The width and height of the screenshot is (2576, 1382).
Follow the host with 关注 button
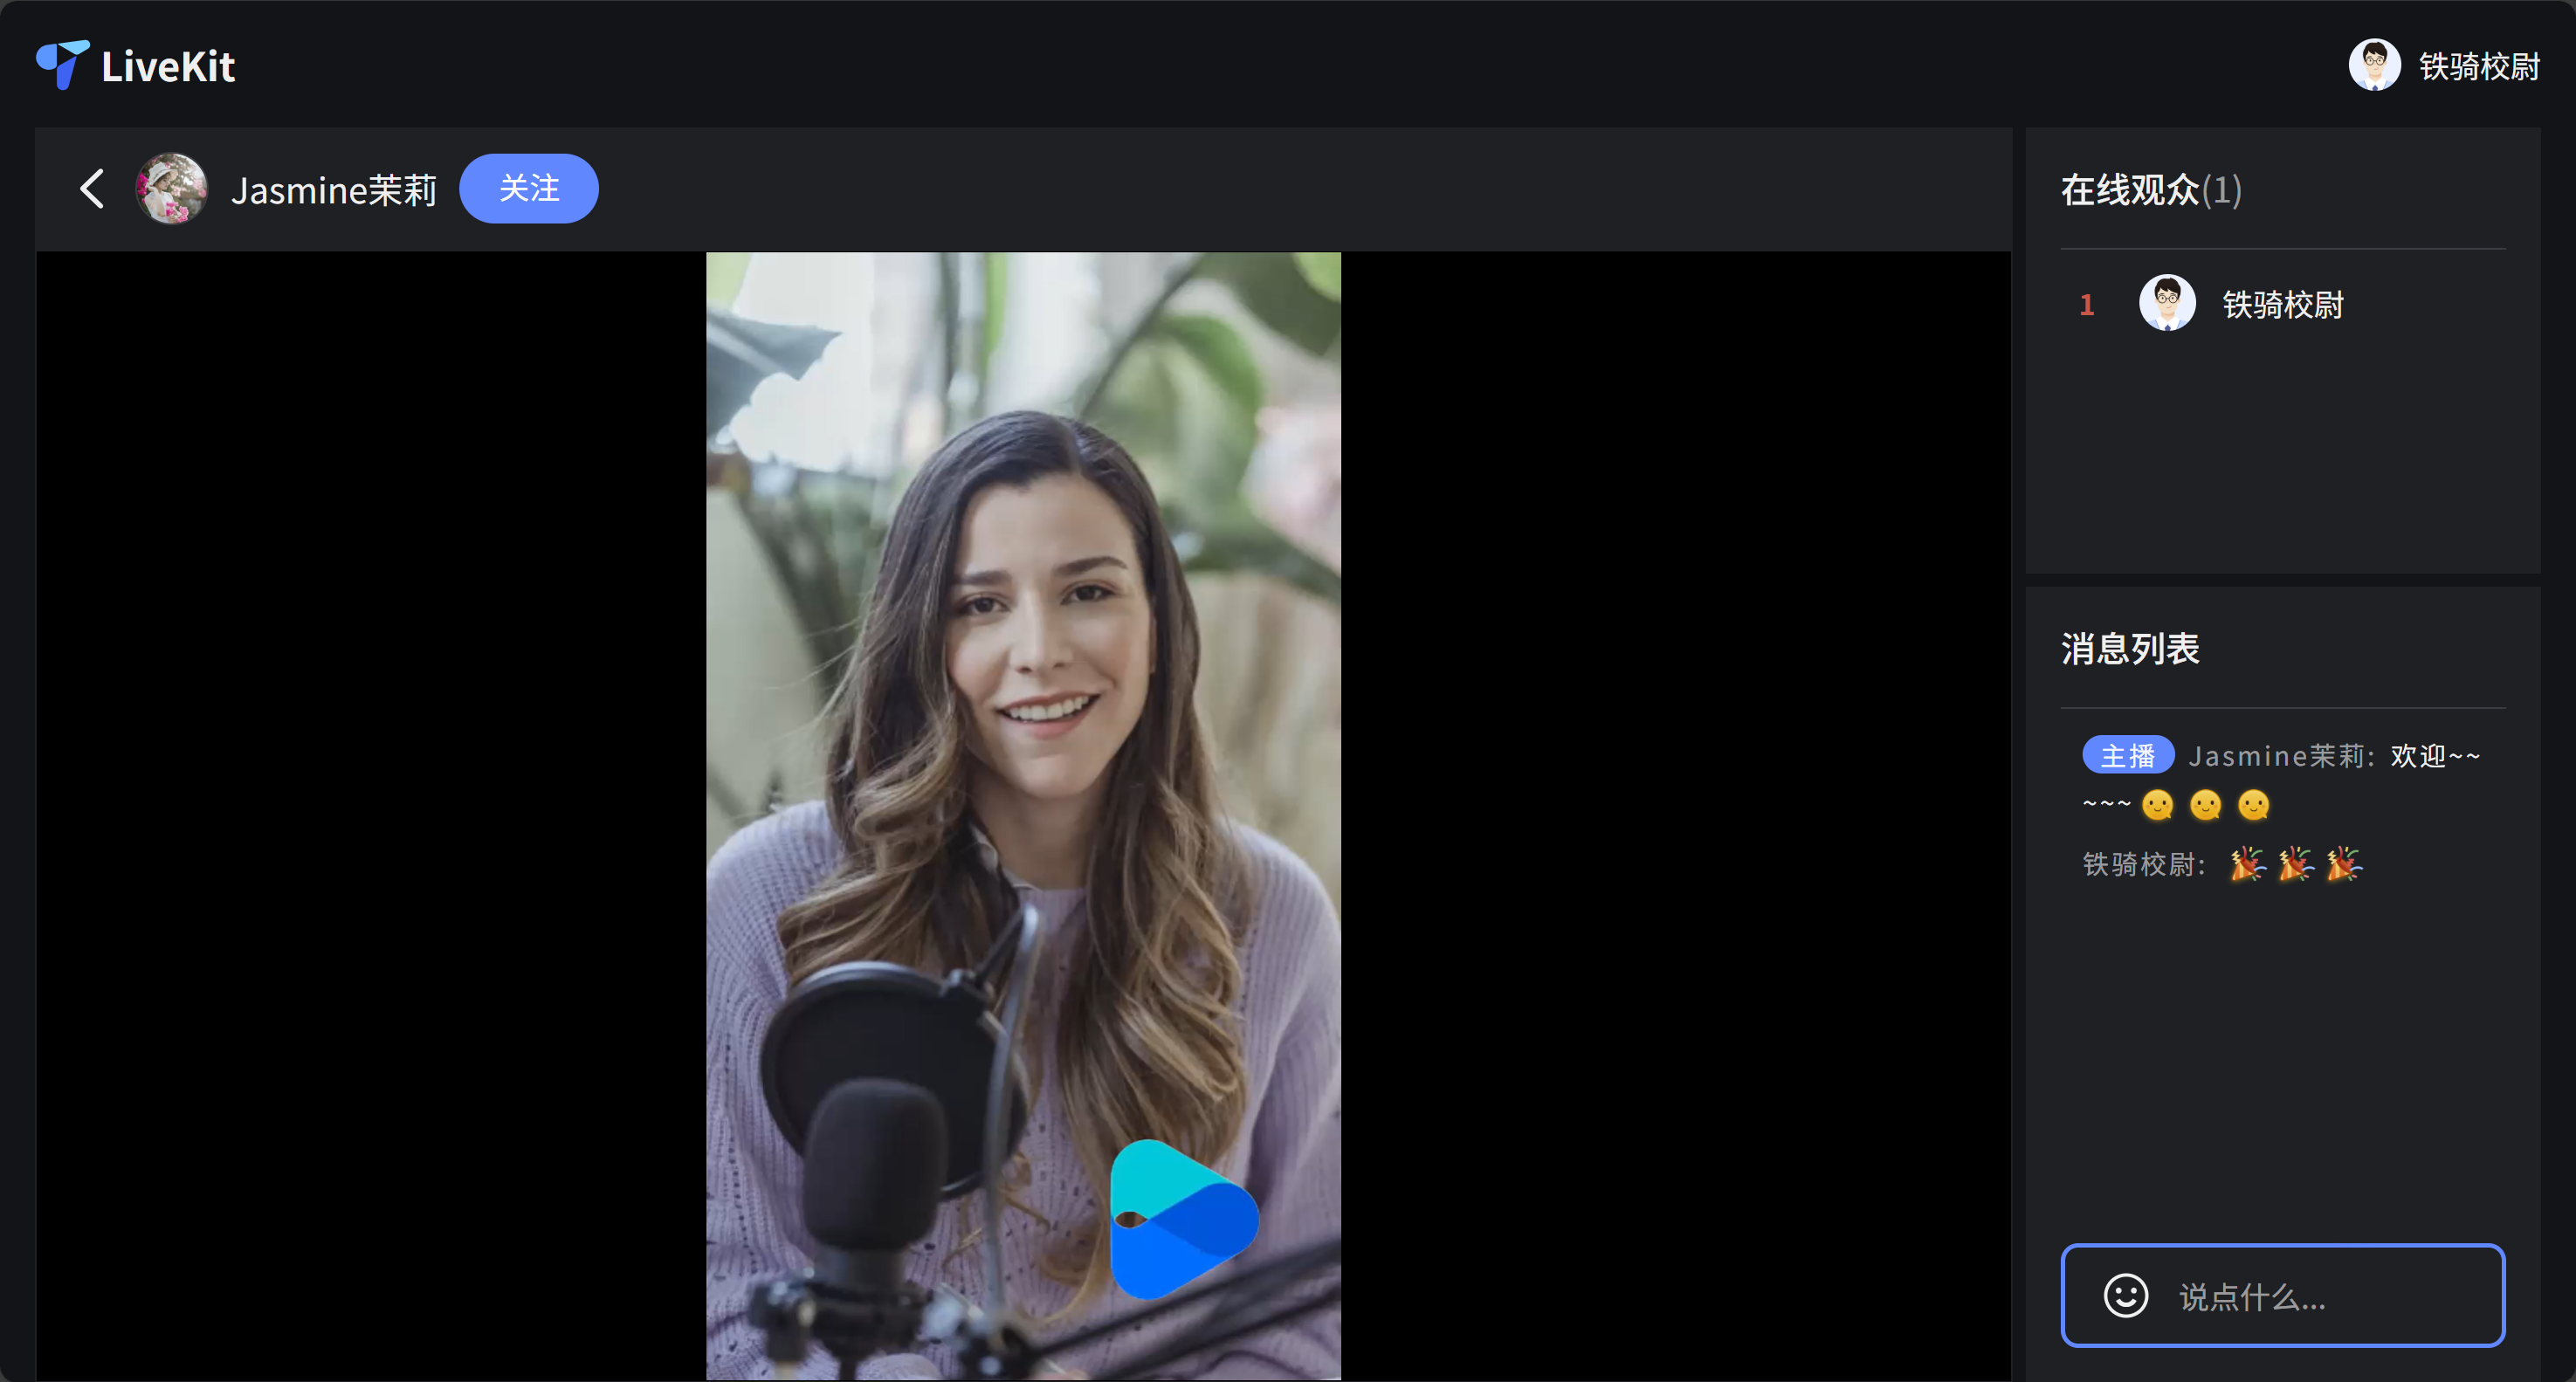pyautogui.click(x=528, y=189)
